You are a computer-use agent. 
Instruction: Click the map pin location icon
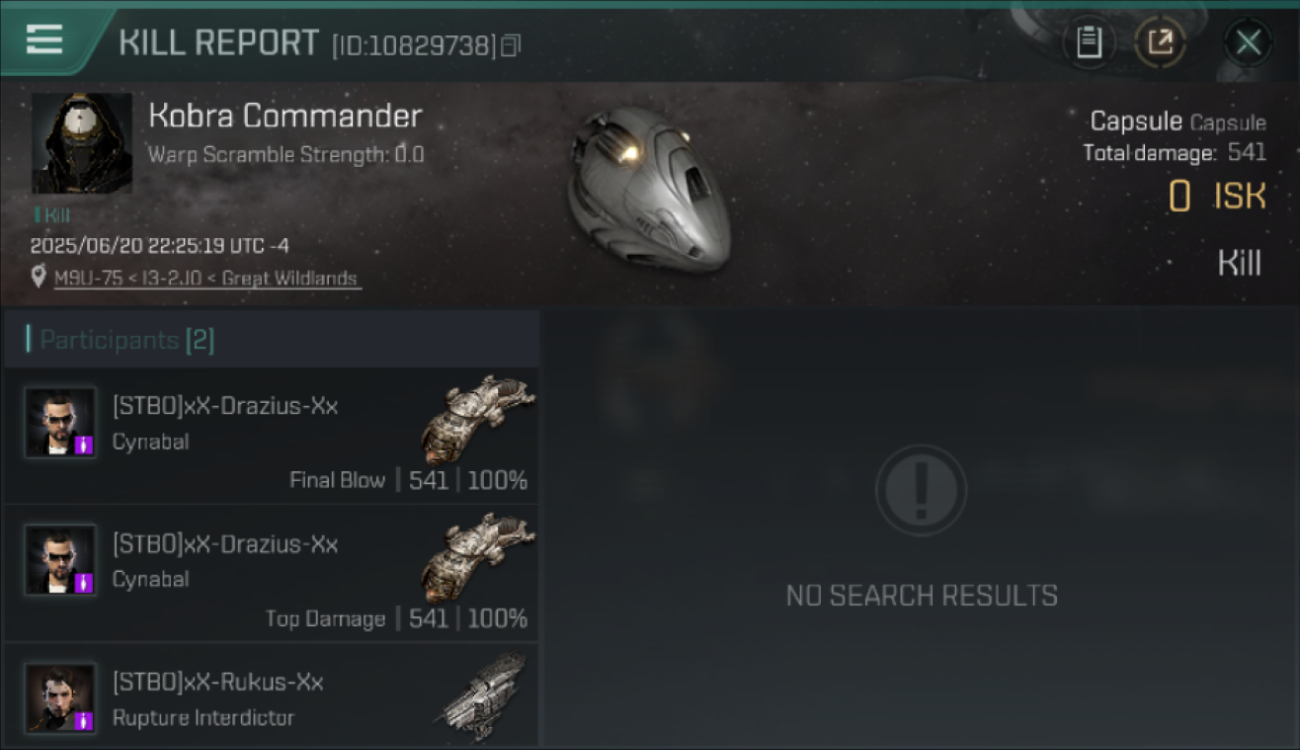tap(39, 277)
